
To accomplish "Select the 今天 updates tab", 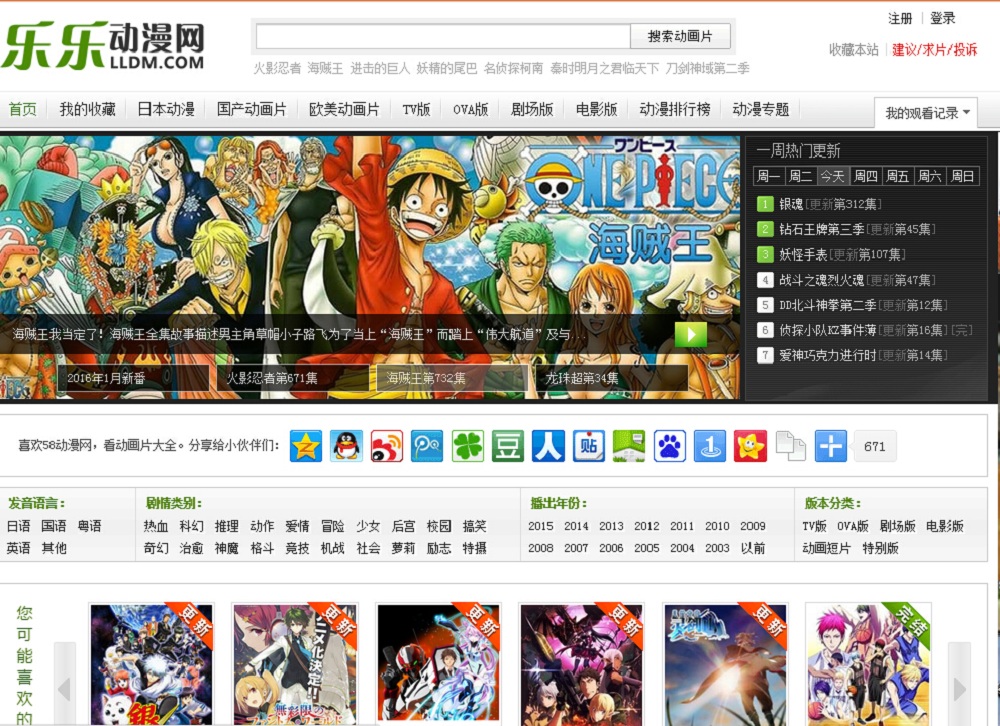I will point(833,176).
